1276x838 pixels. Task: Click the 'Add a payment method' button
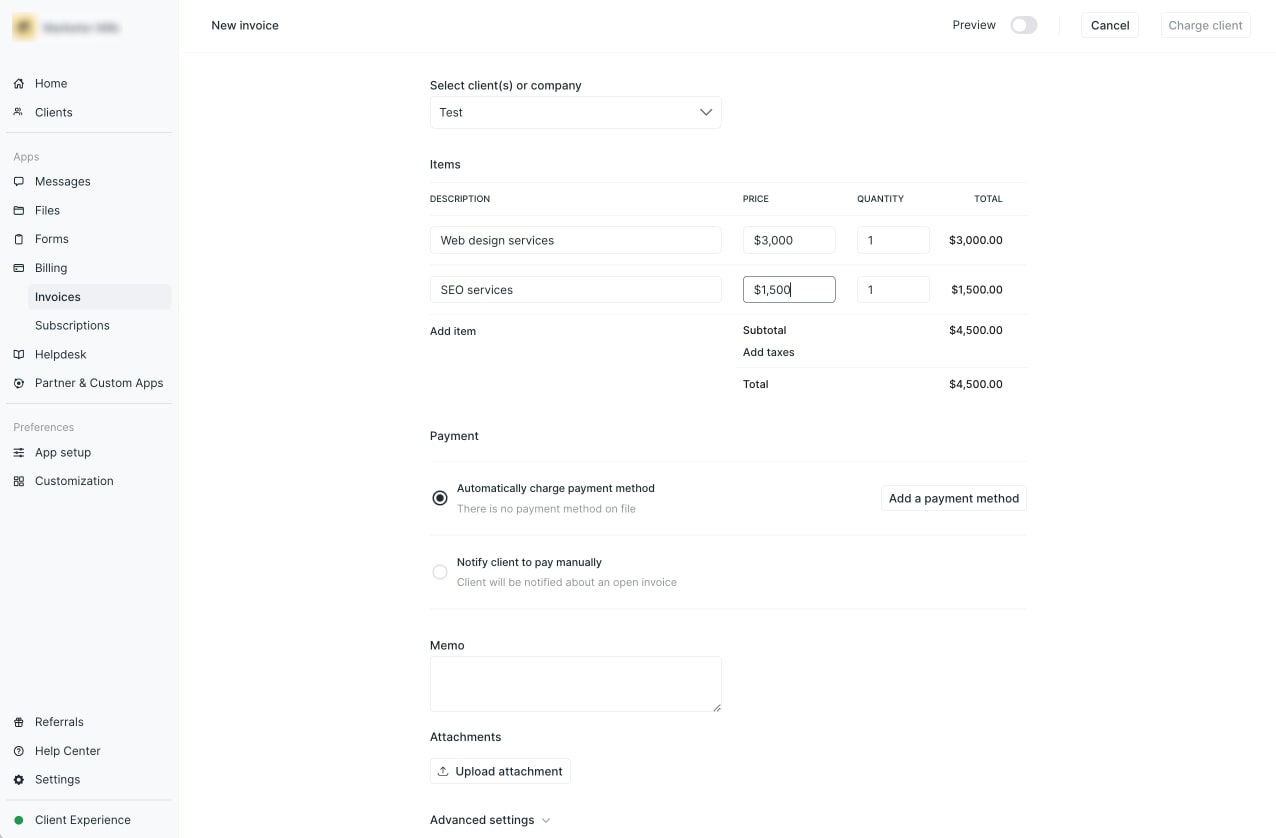click(953, 497)
